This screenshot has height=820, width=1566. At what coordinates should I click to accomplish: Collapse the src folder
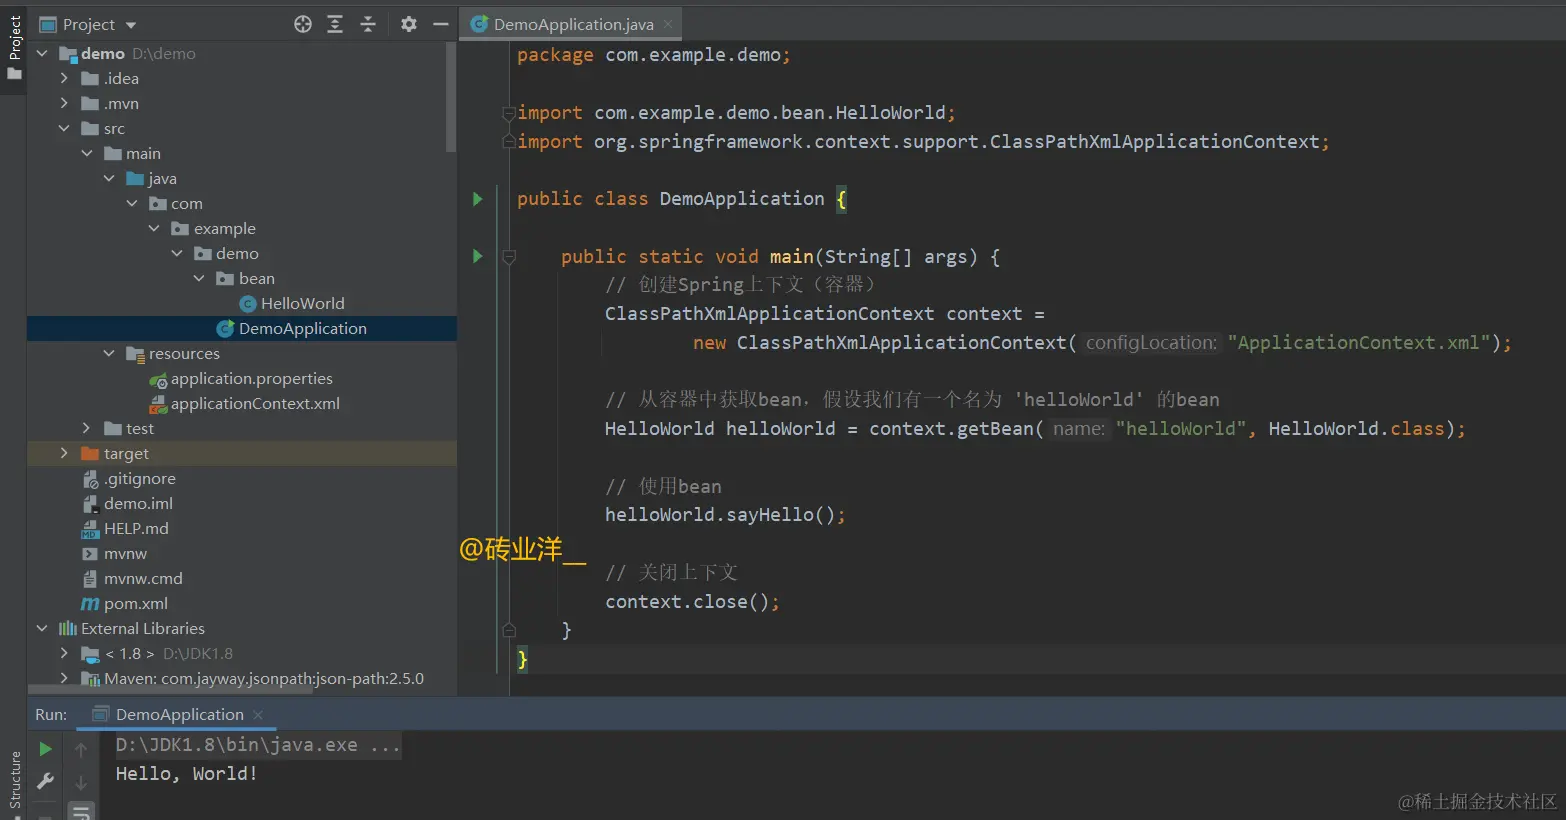tap(64, 128)
